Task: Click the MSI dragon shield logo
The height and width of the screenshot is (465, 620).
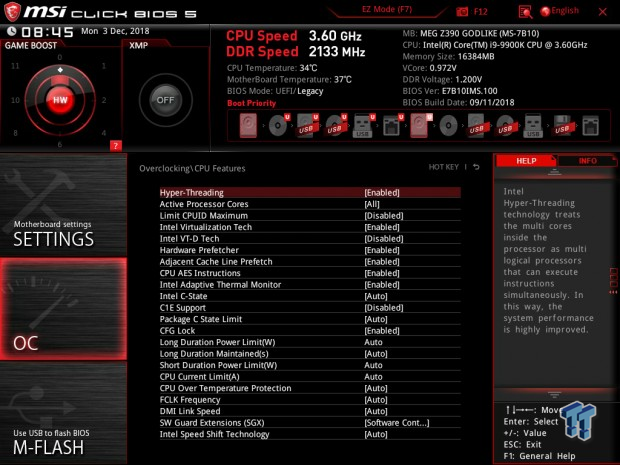Action: tap(12, 12)
